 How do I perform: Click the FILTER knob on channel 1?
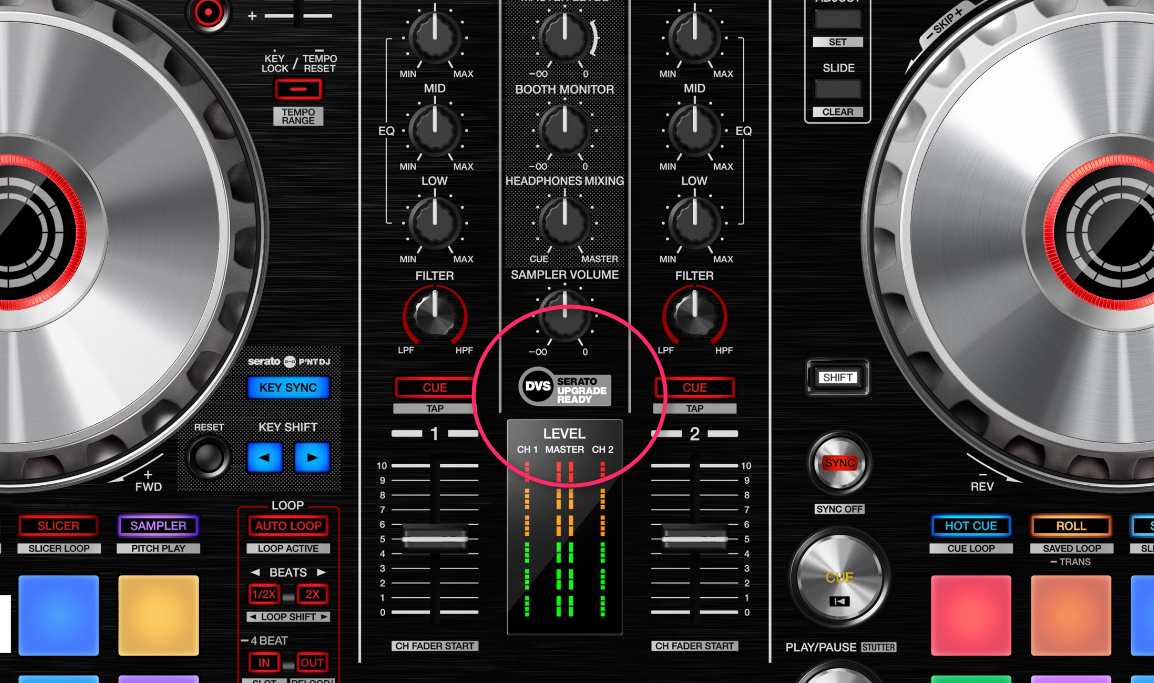coord(434,315)
